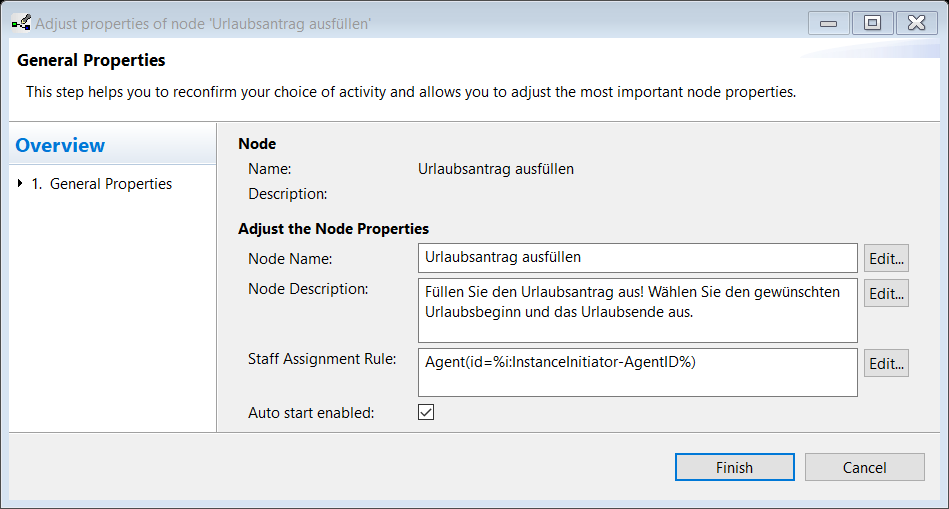Image resolution: width=949 pixels, height=509 pixels.
Task: Toggle the Auto start enabled checkbox
Action: (426, 412)
